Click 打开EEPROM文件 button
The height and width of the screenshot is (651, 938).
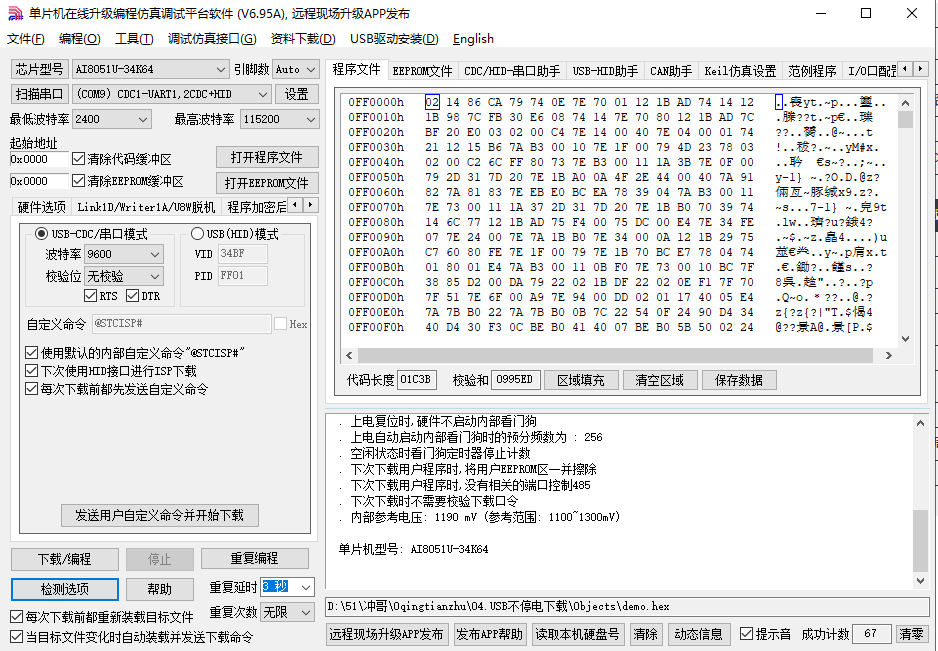coord(267,183)
